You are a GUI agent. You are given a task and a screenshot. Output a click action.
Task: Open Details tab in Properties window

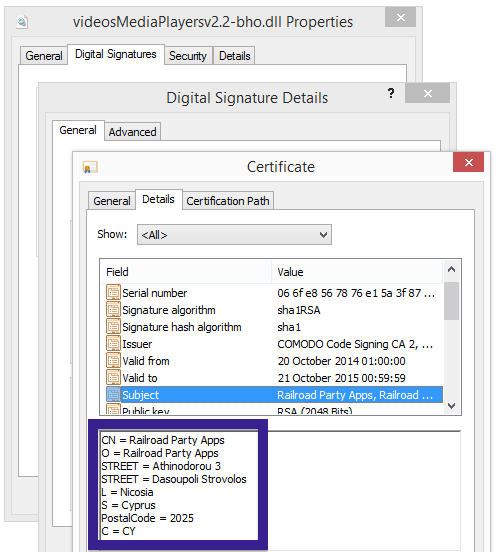(x=234, y=56)
